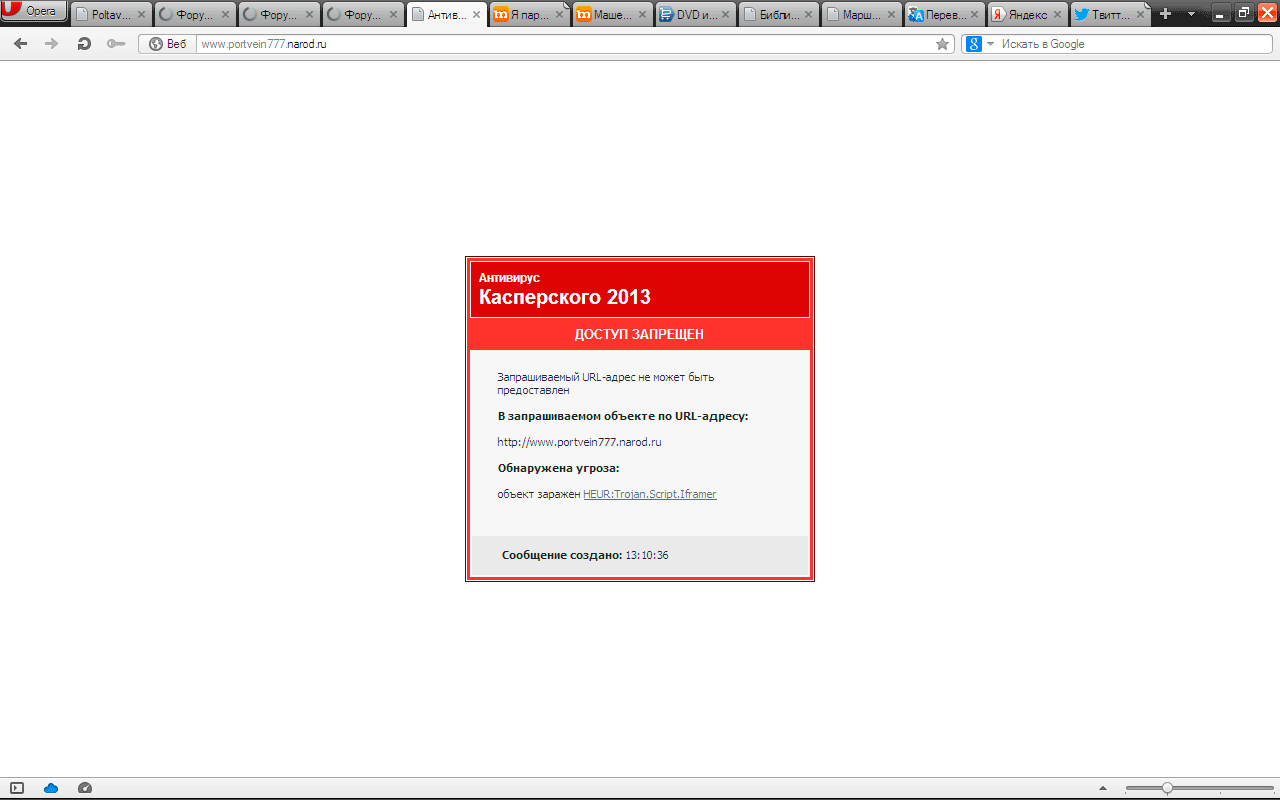Bookmark this page with the star icon
This screenshot has height=800, width=1280.
[942, 44]
